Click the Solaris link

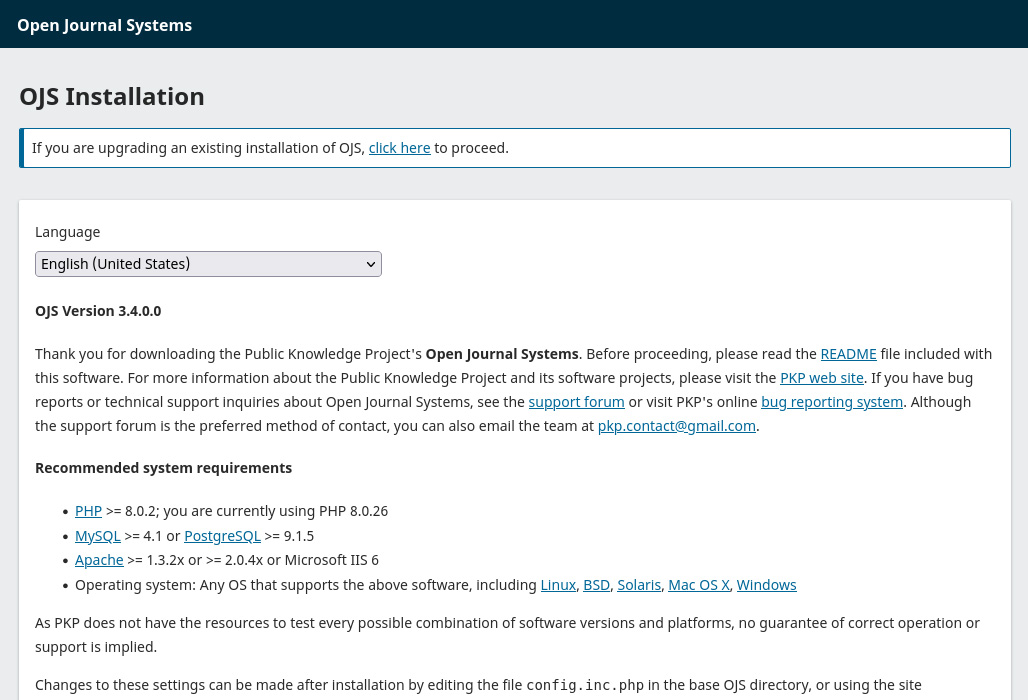[639, 585]
